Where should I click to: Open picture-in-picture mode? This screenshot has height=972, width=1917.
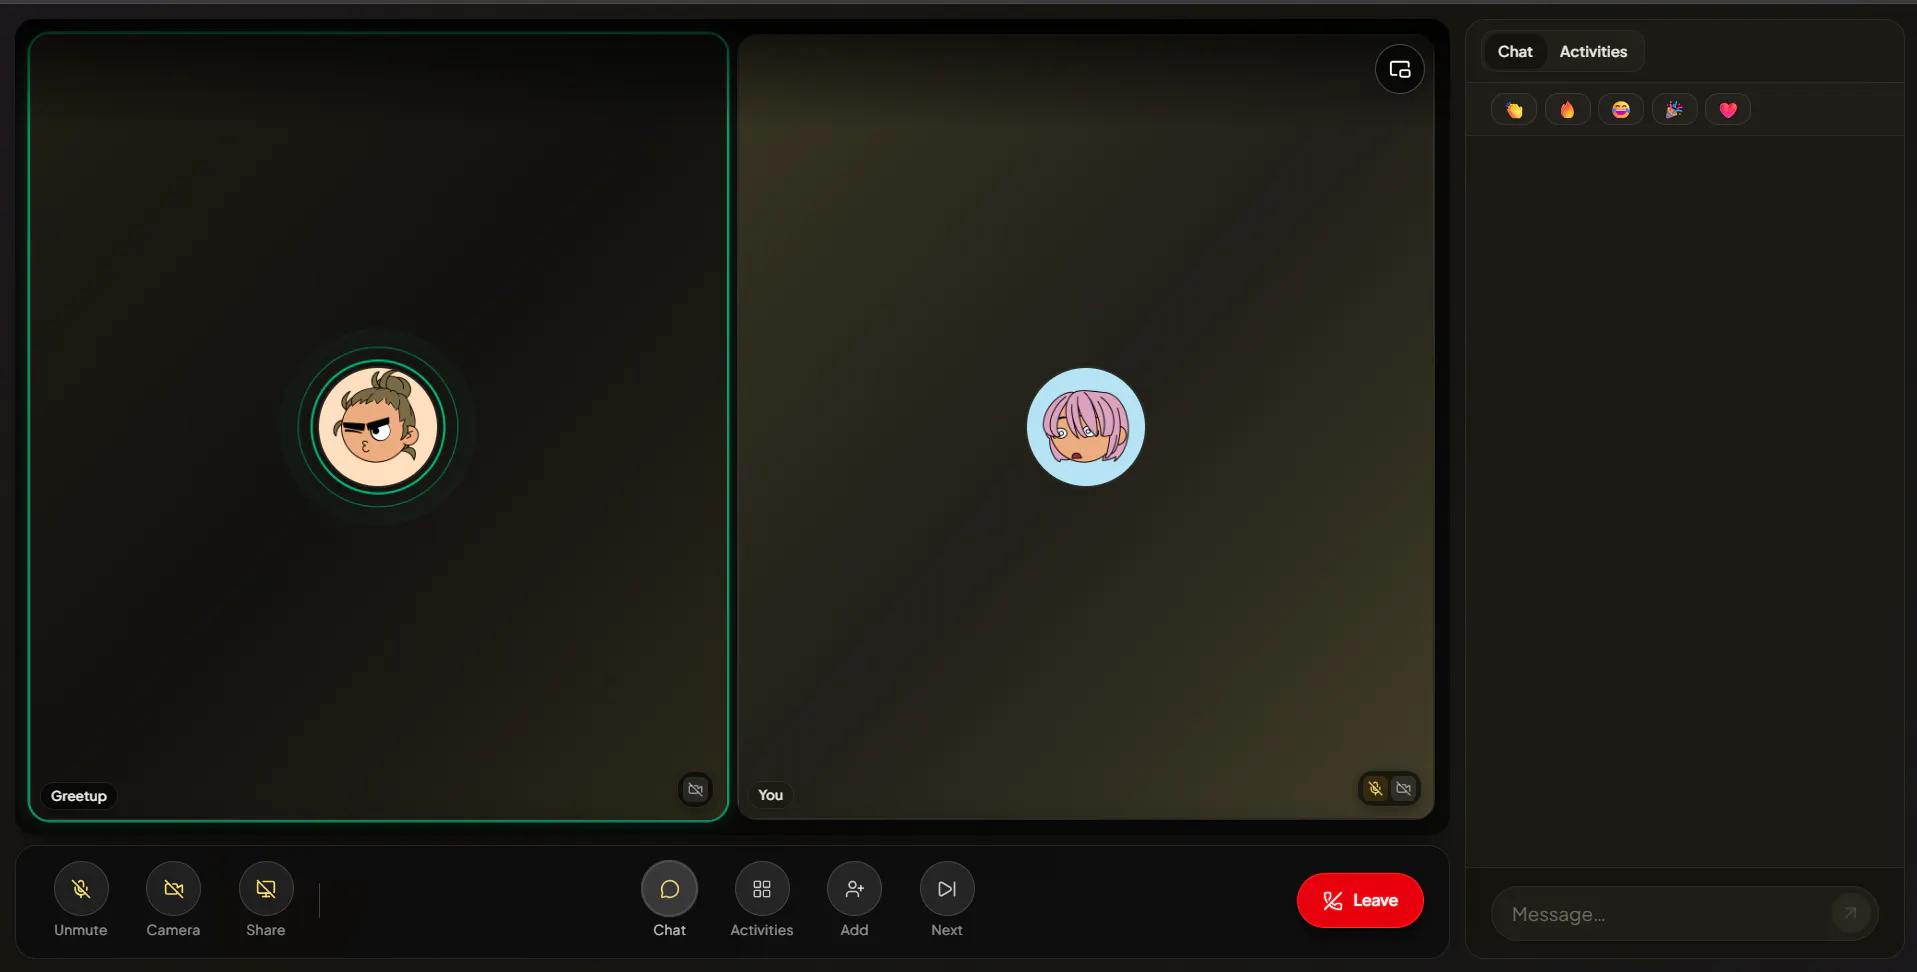(1400, 69)
